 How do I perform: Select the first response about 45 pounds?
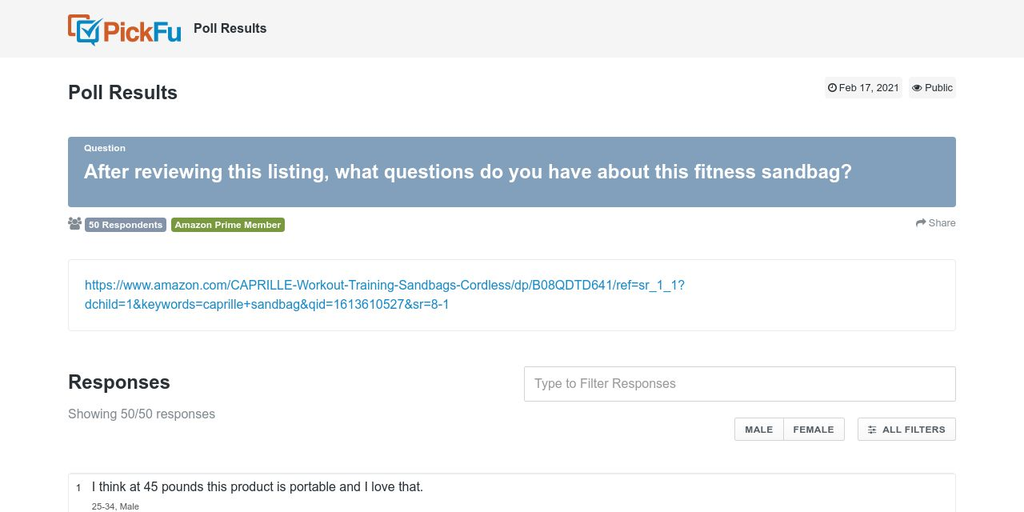512,493
